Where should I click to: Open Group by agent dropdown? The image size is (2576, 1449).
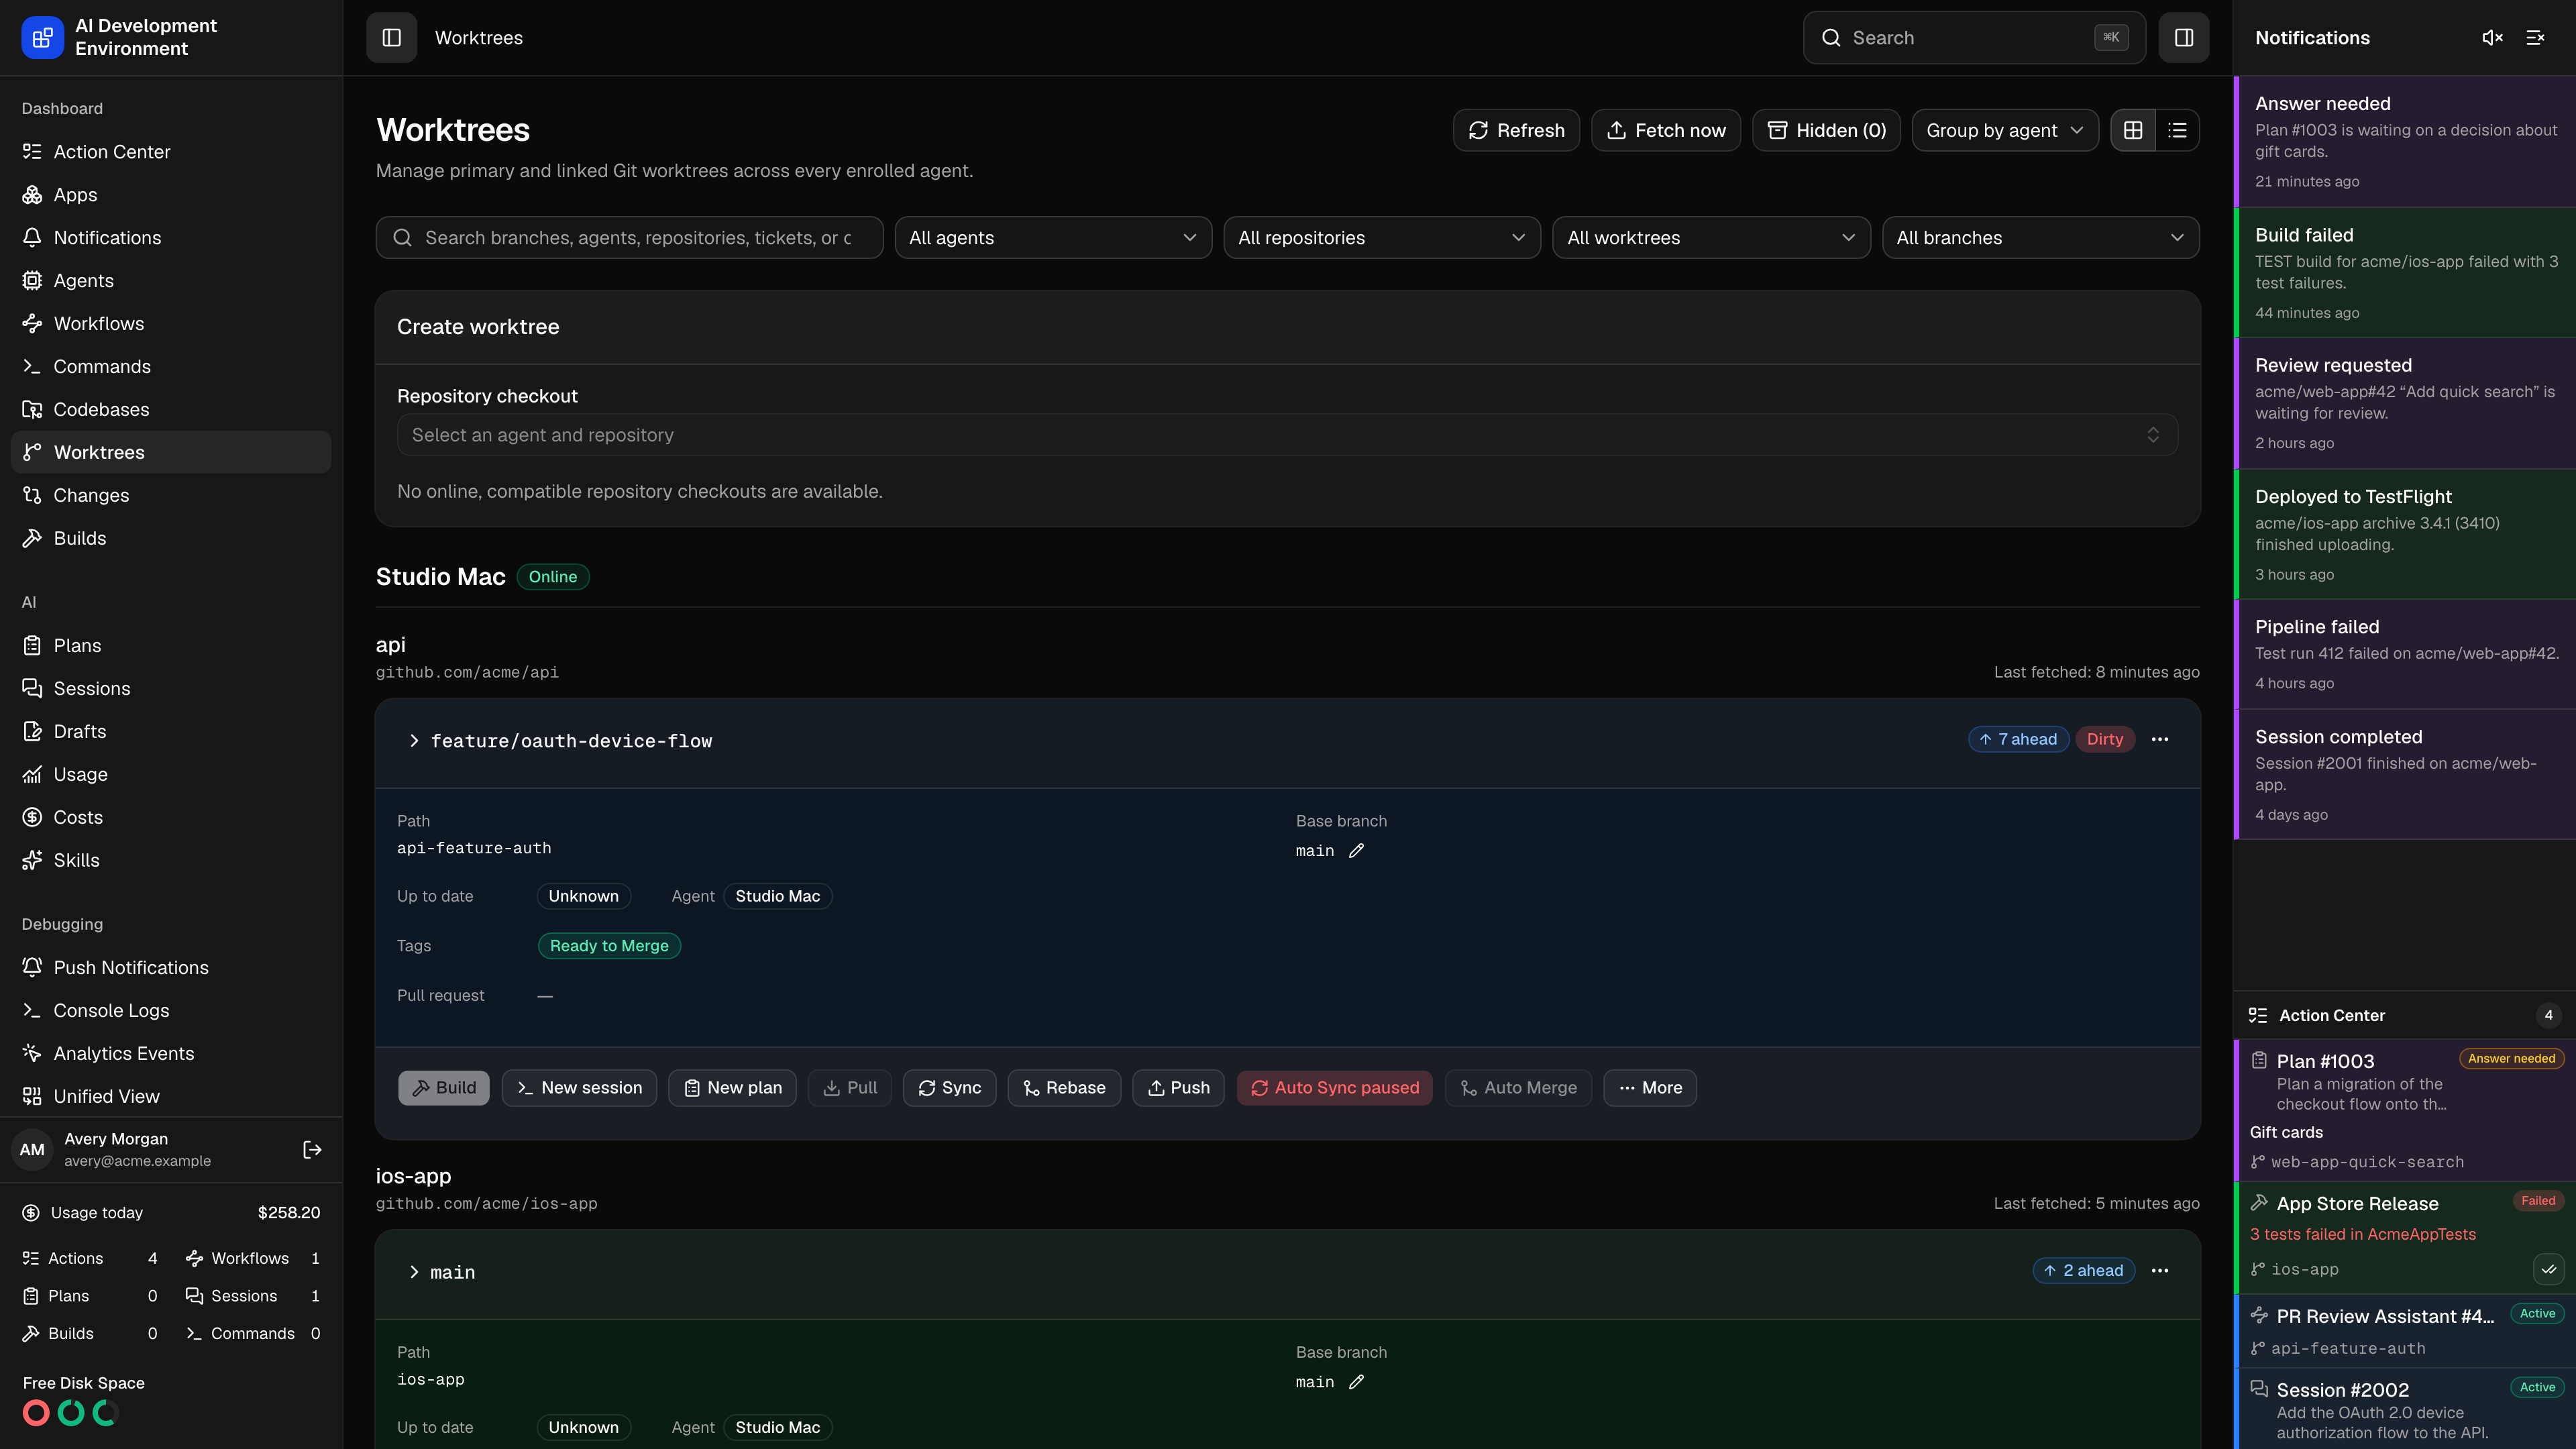point(2005,130)
